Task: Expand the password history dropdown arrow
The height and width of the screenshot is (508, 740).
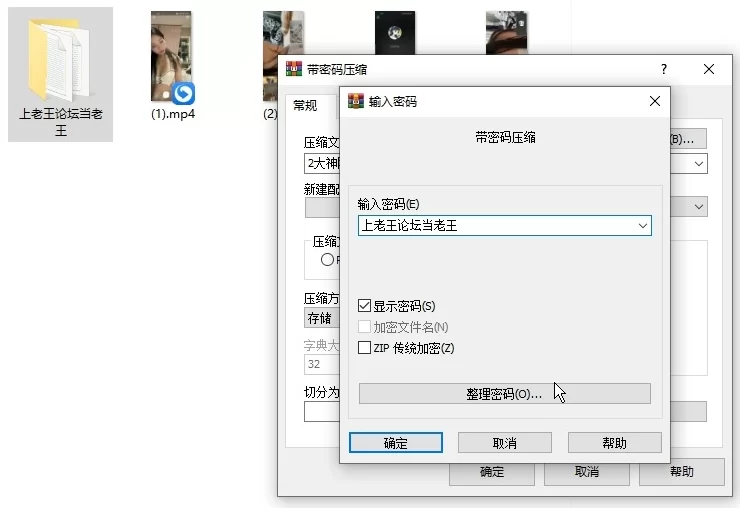Action: (x=641, y=226)
